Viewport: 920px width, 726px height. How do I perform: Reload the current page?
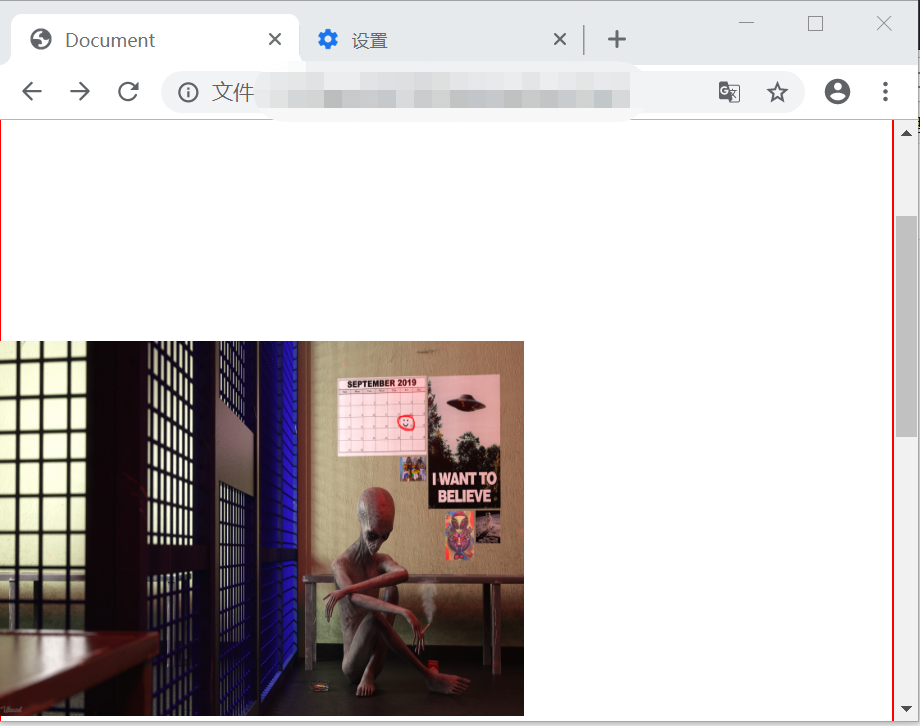[x=128, y=92]
